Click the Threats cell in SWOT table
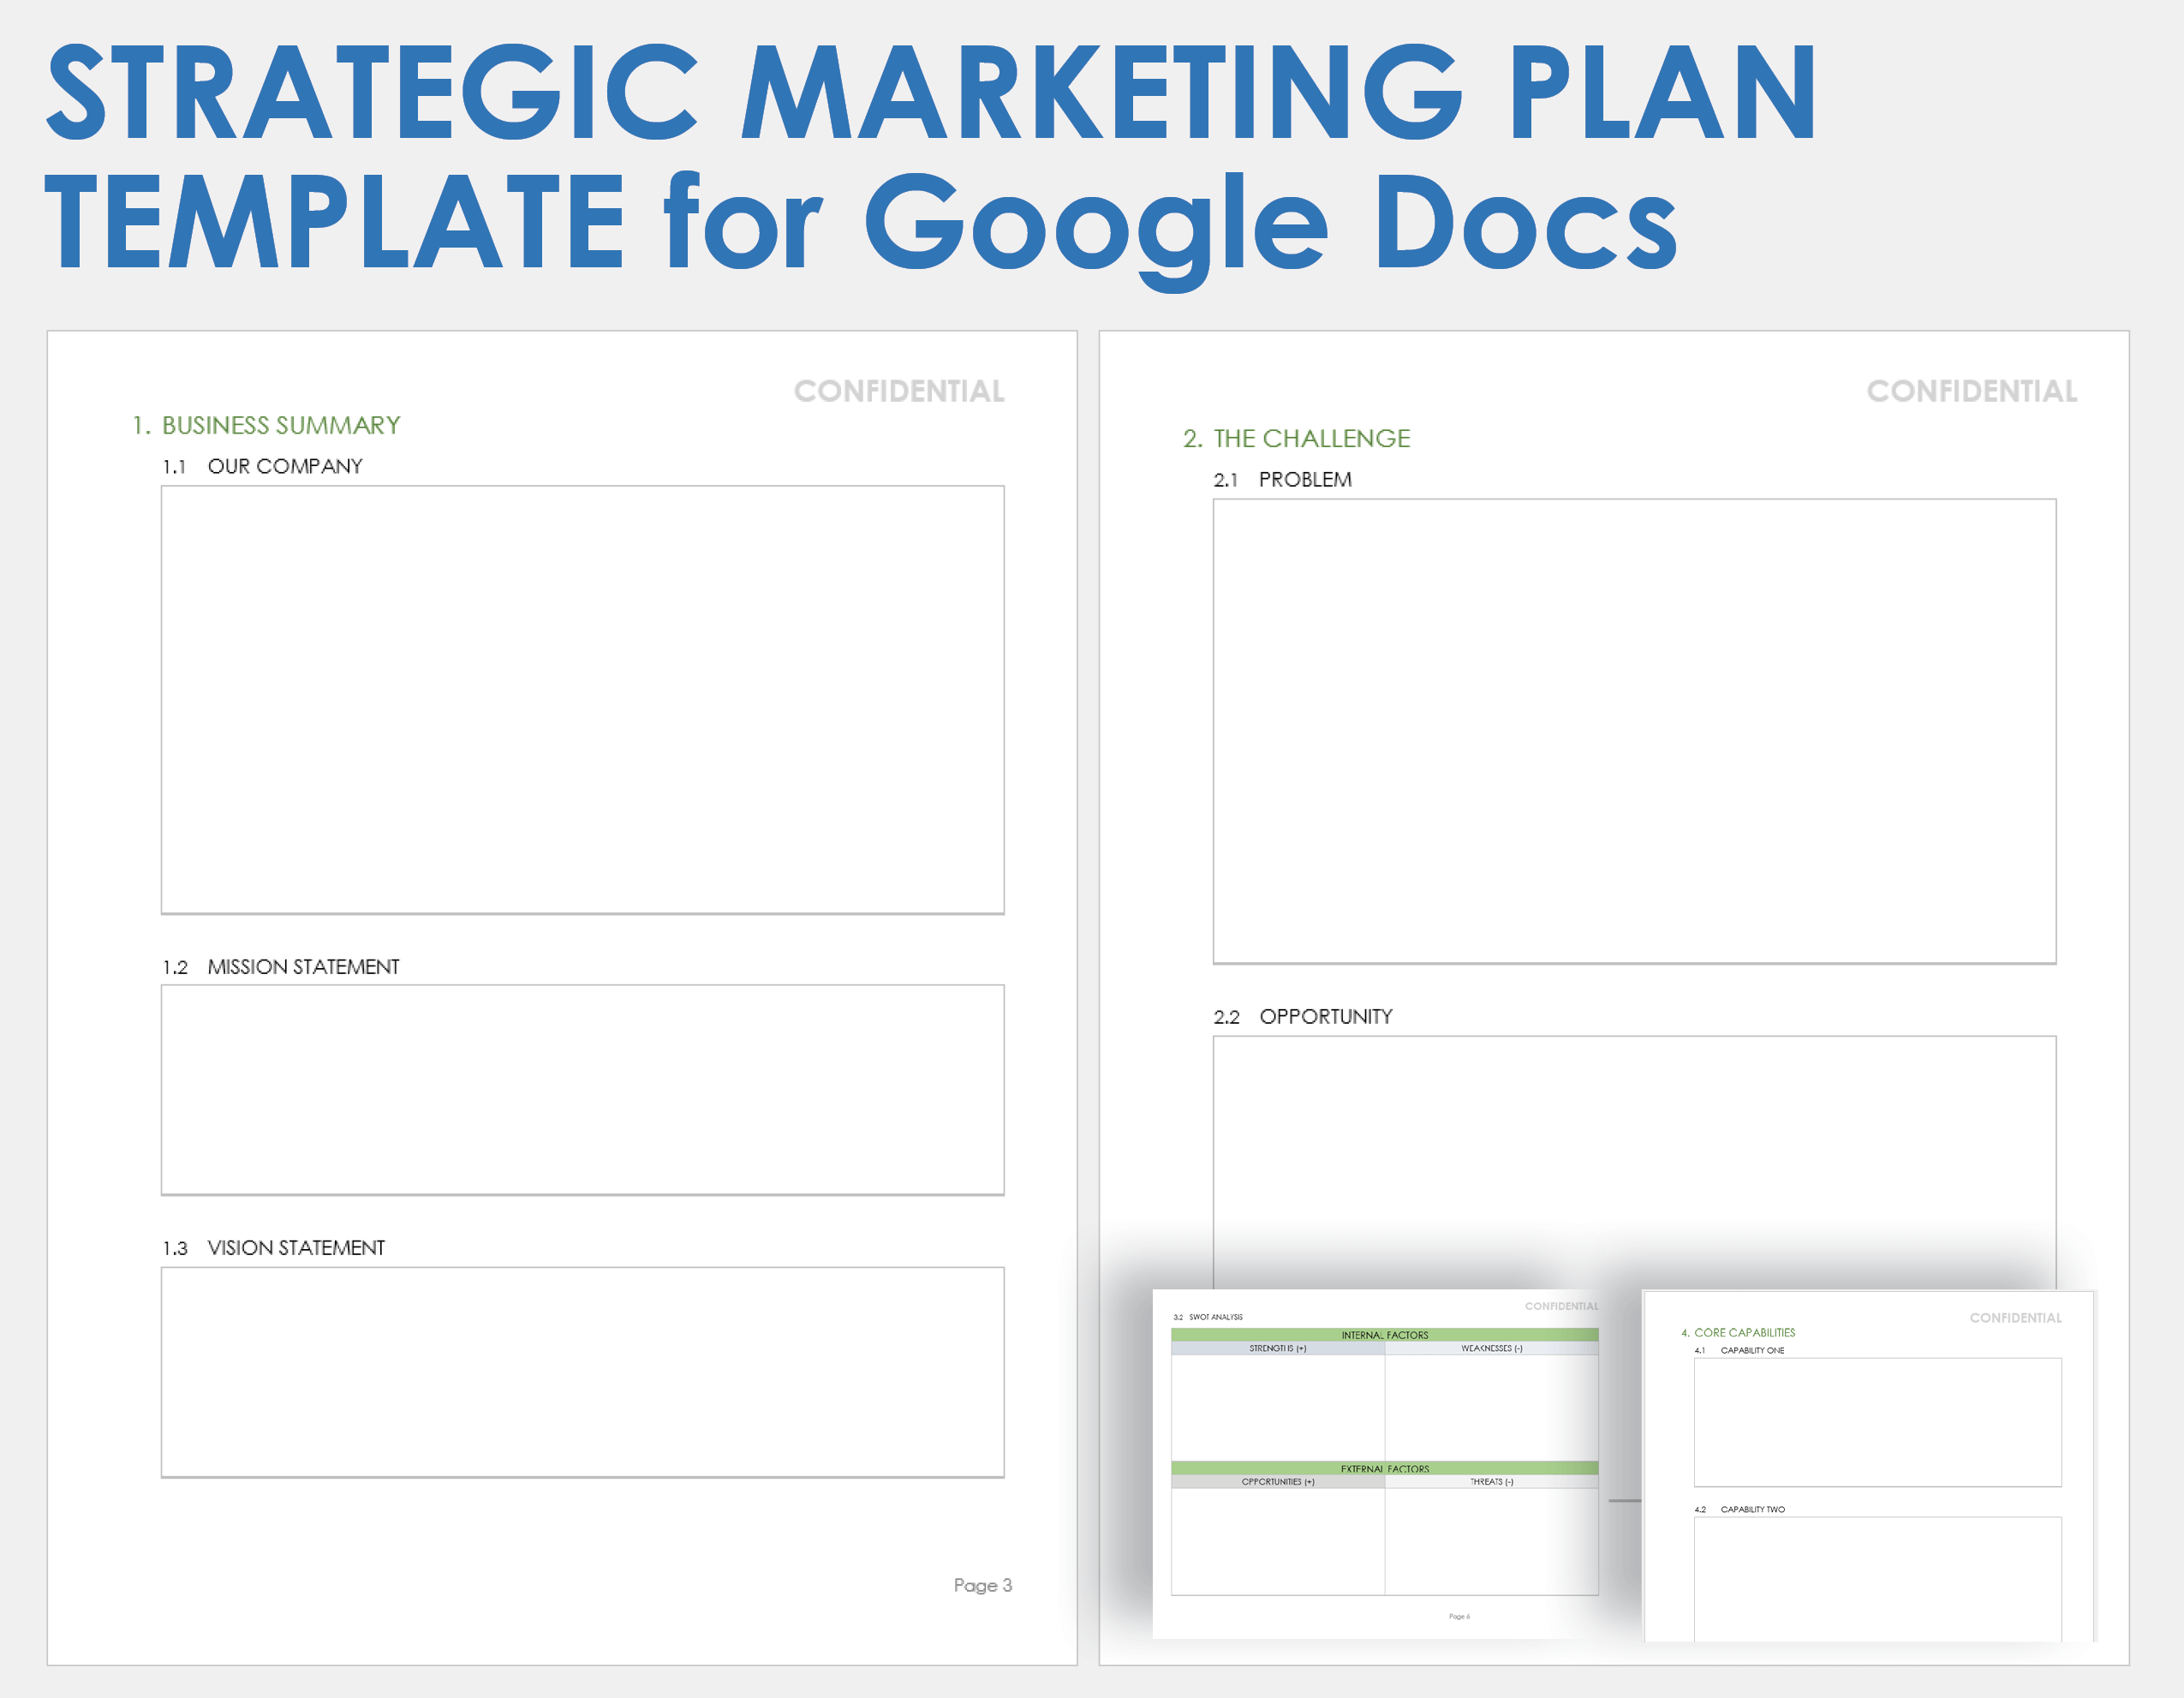Image resolution: width=2184 pixels, height=1698 pixels. click(x=1490, y=1540)
